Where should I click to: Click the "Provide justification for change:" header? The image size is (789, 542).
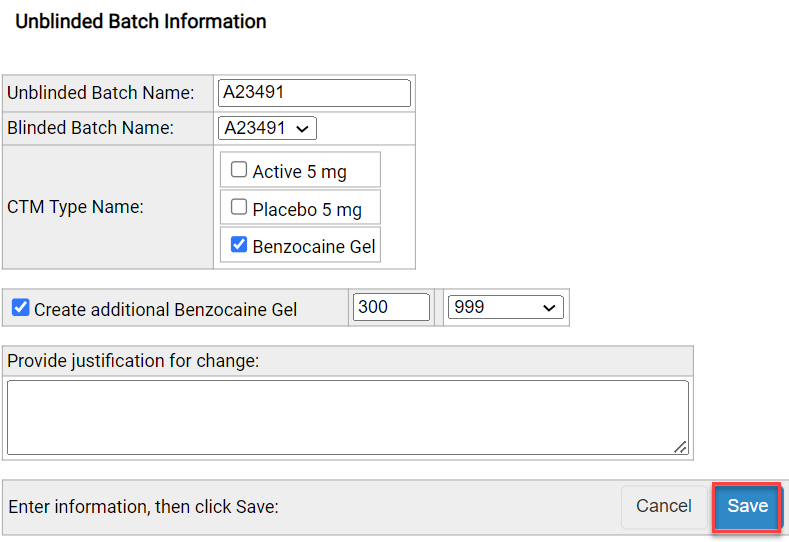point(133,360)
